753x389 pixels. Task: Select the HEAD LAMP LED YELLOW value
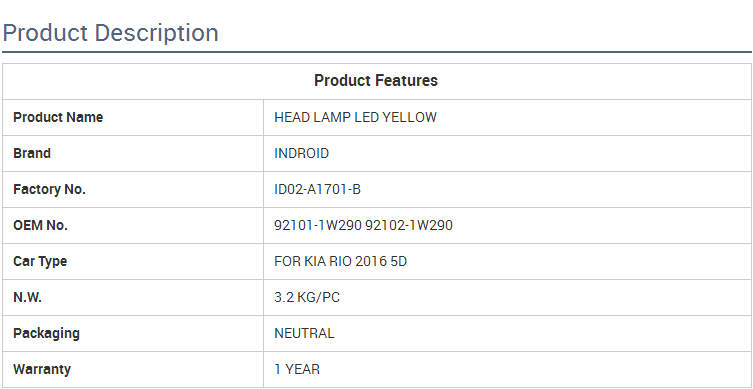(x=355, y=118)
